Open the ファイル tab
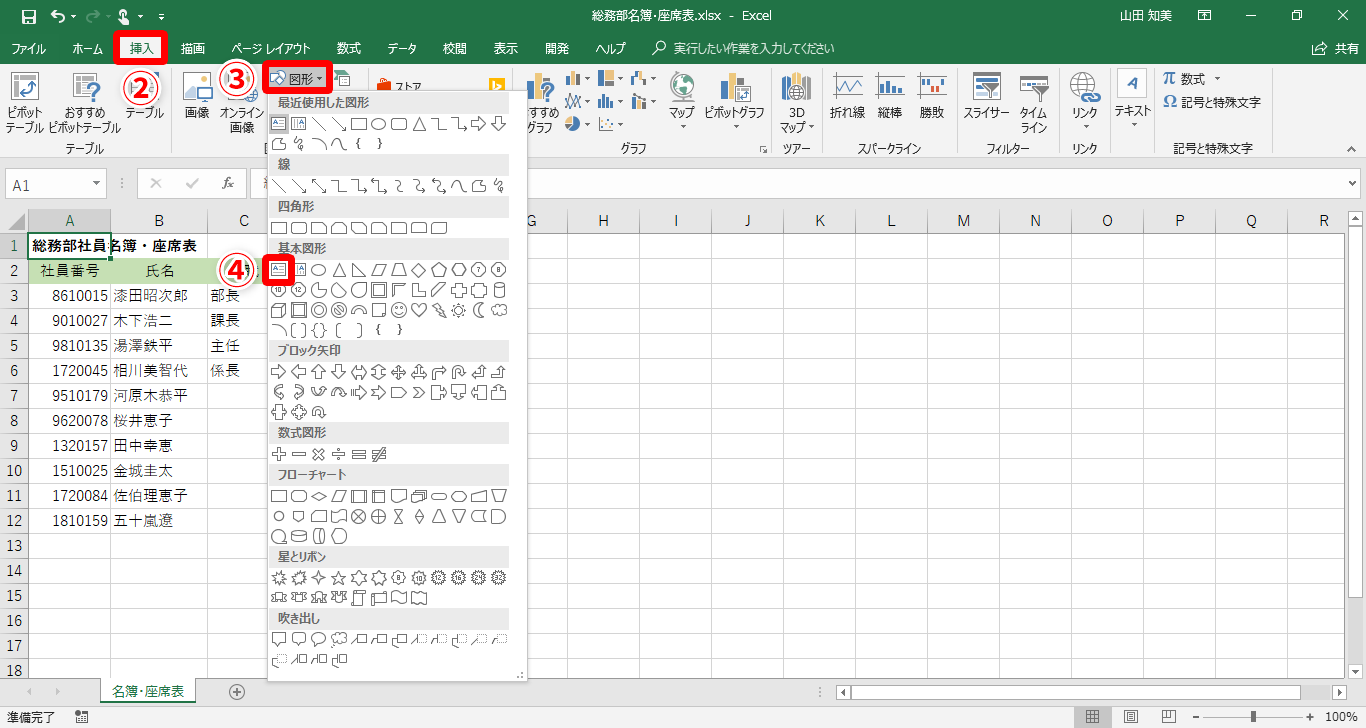 [x=28, y=48]
